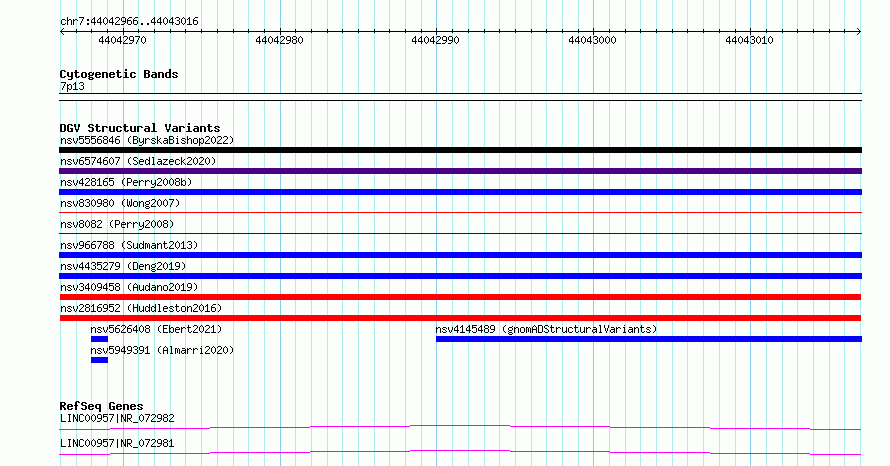Select the black nsv5556846 variant bar

460,150
